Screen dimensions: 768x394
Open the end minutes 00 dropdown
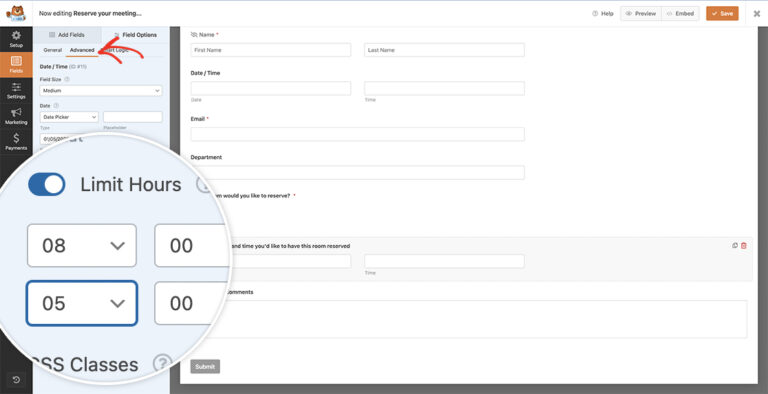[191, 303]
